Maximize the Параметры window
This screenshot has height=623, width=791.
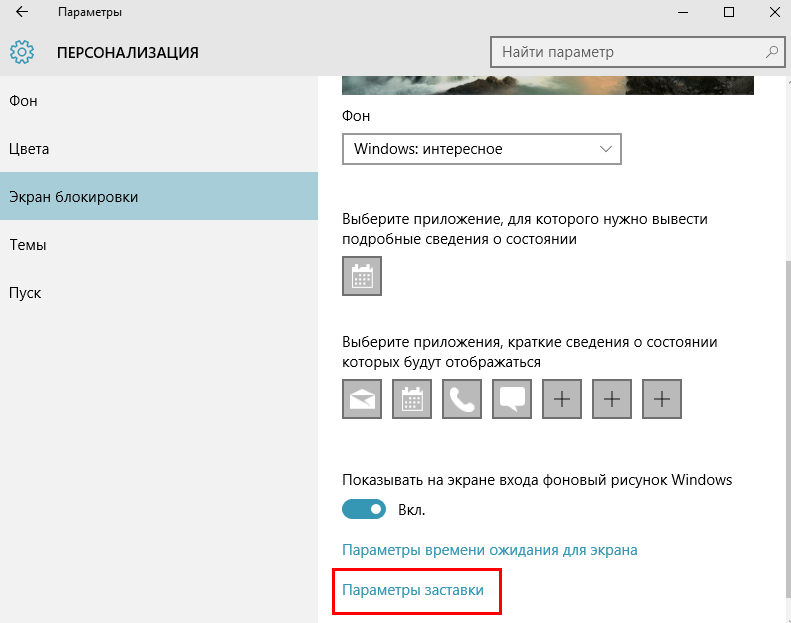[728, 12]
